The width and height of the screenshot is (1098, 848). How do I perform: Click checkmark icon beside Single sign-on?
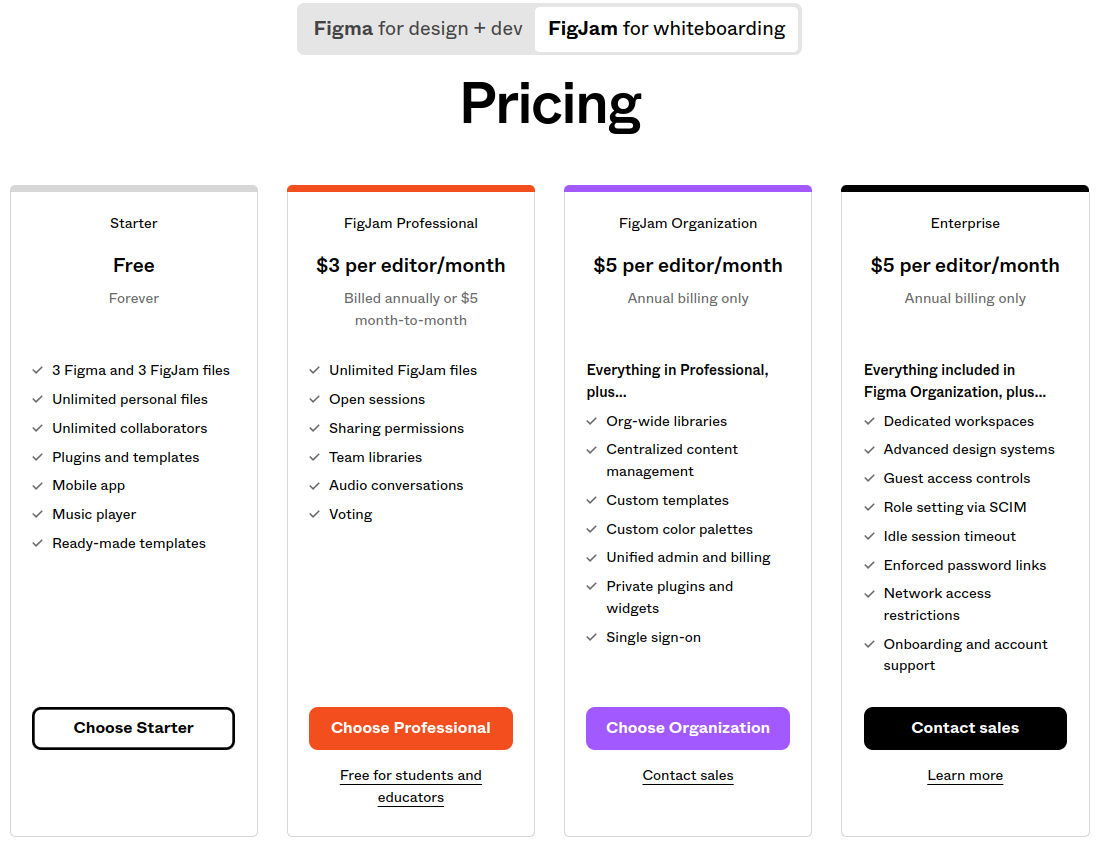[x=592, y=637]
